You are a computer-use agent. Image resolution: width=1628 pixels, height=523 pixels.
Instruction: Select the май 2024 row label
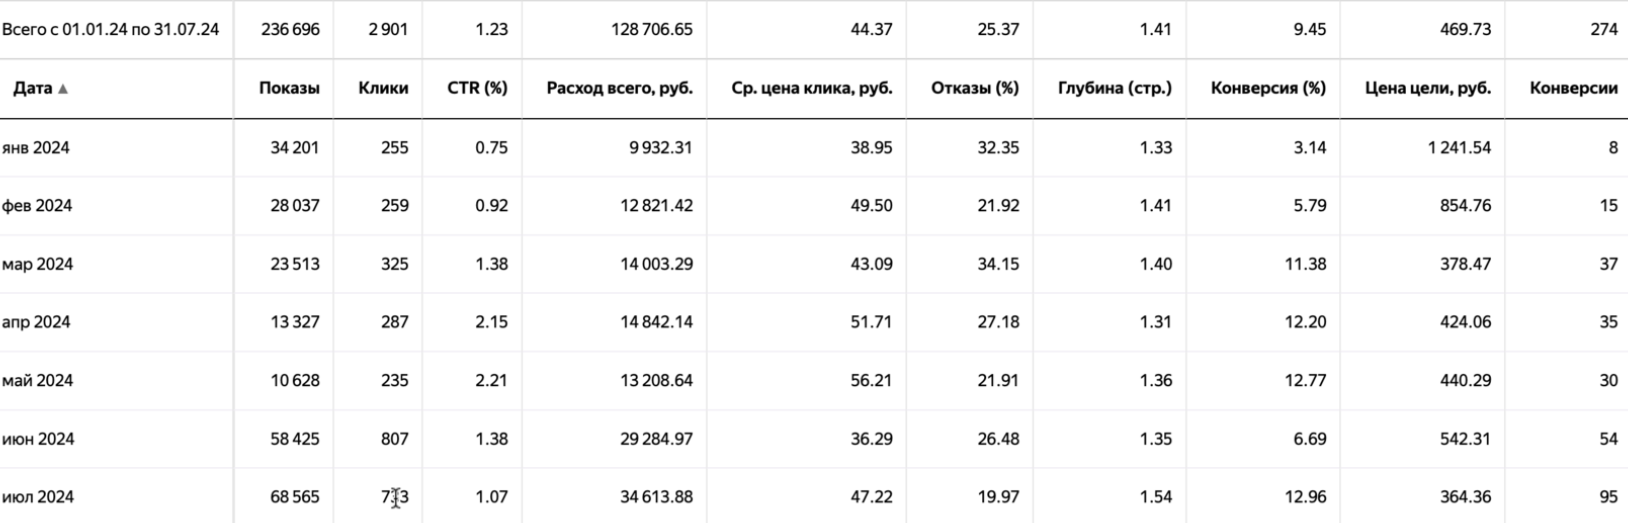point(38,380)
